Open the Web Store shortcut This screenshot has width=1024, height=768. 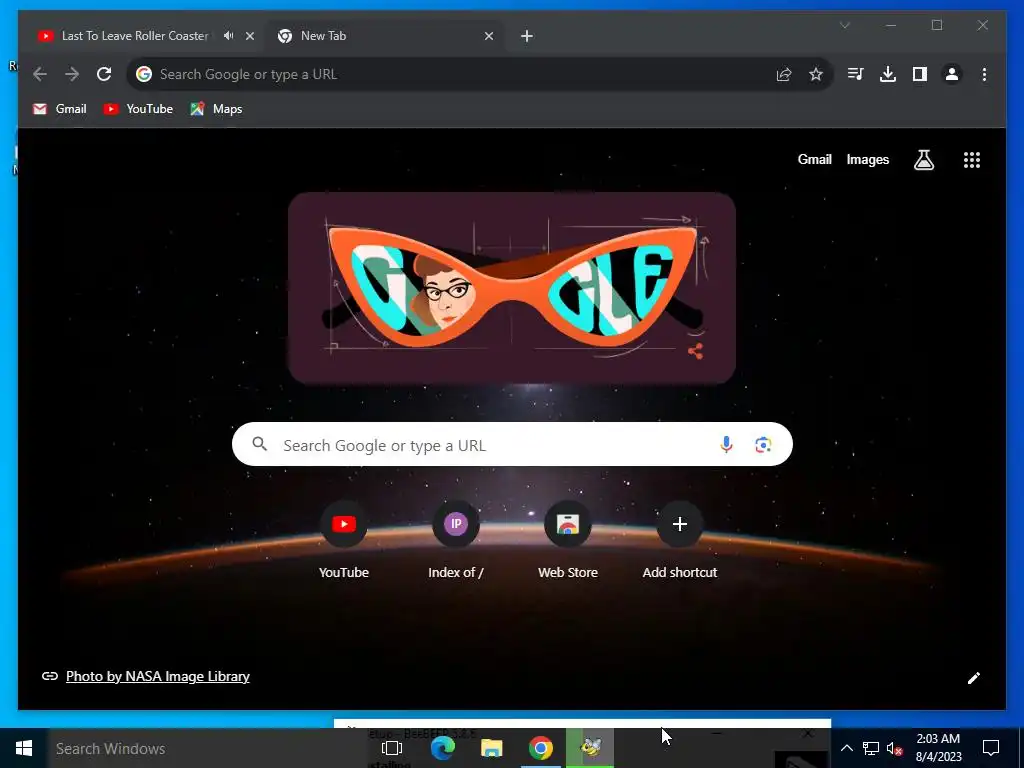click(x=568, y=539)
